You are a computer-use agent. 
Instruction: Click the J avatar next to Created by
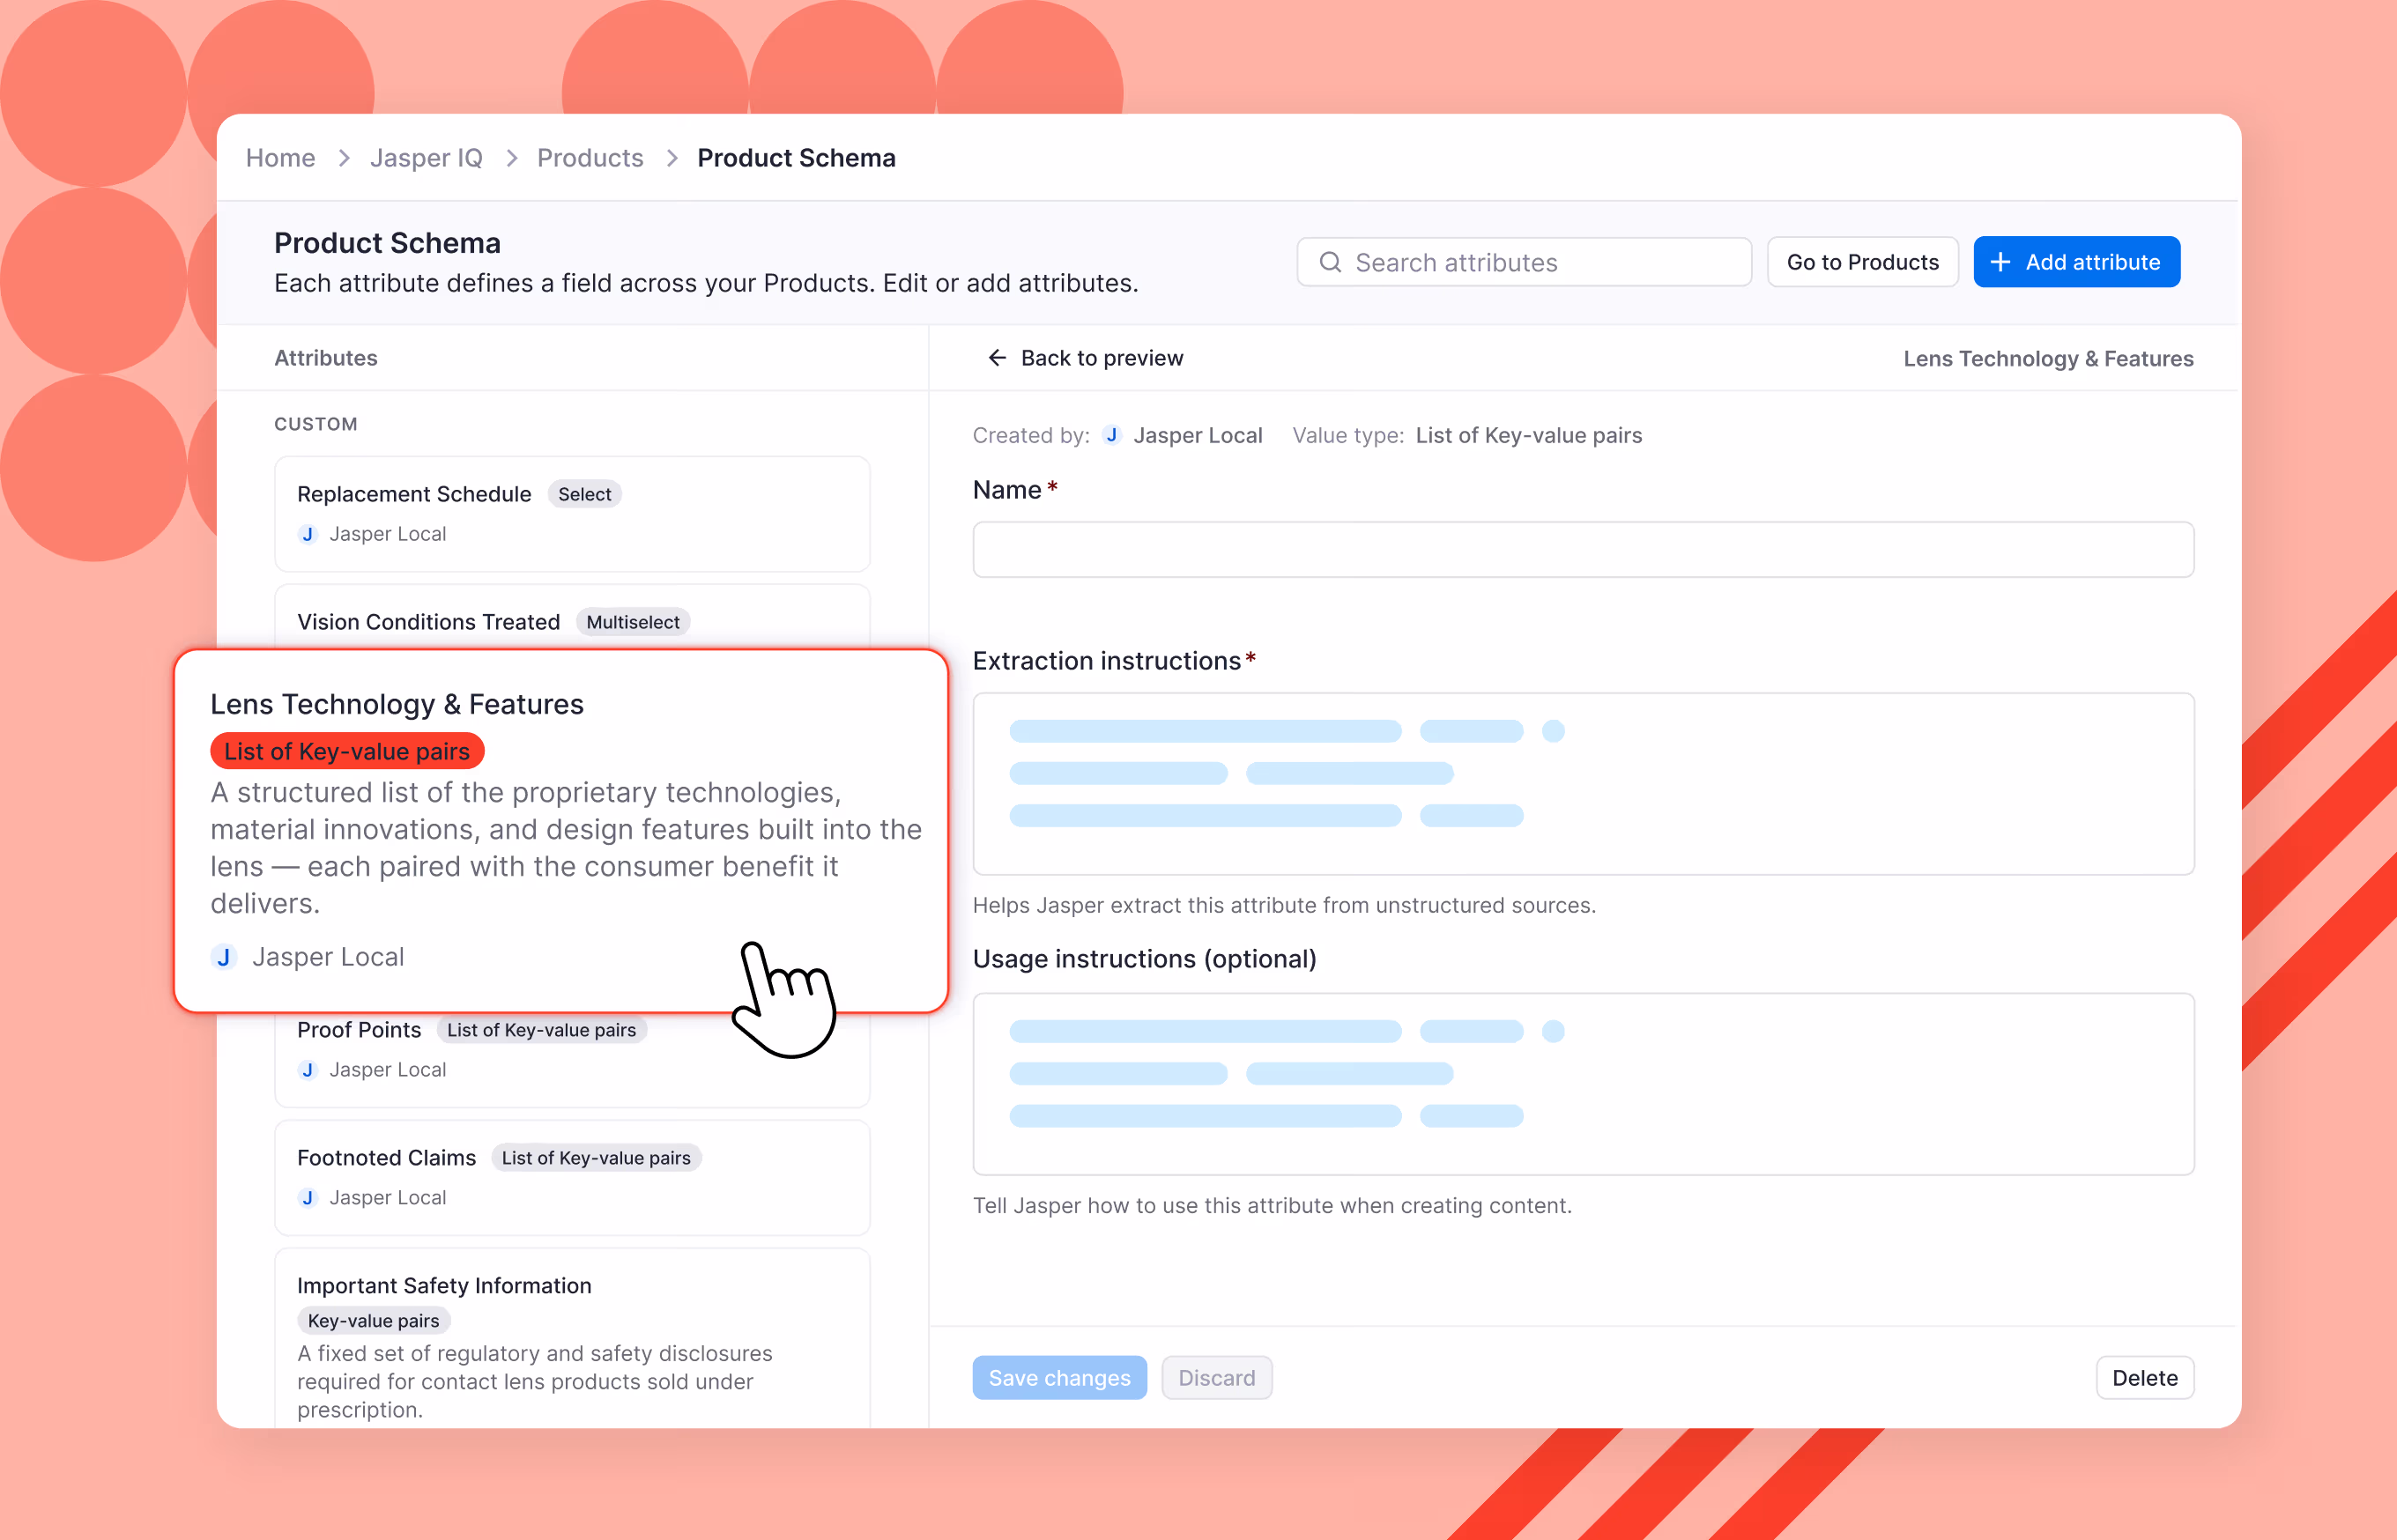pos(1112,435)
